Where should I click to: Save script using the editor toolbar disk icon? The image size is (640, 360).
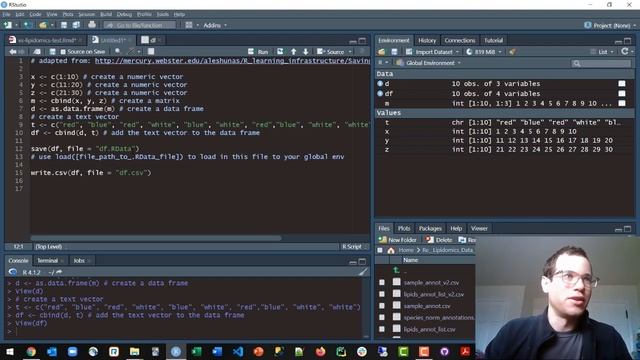coord(52,52)
